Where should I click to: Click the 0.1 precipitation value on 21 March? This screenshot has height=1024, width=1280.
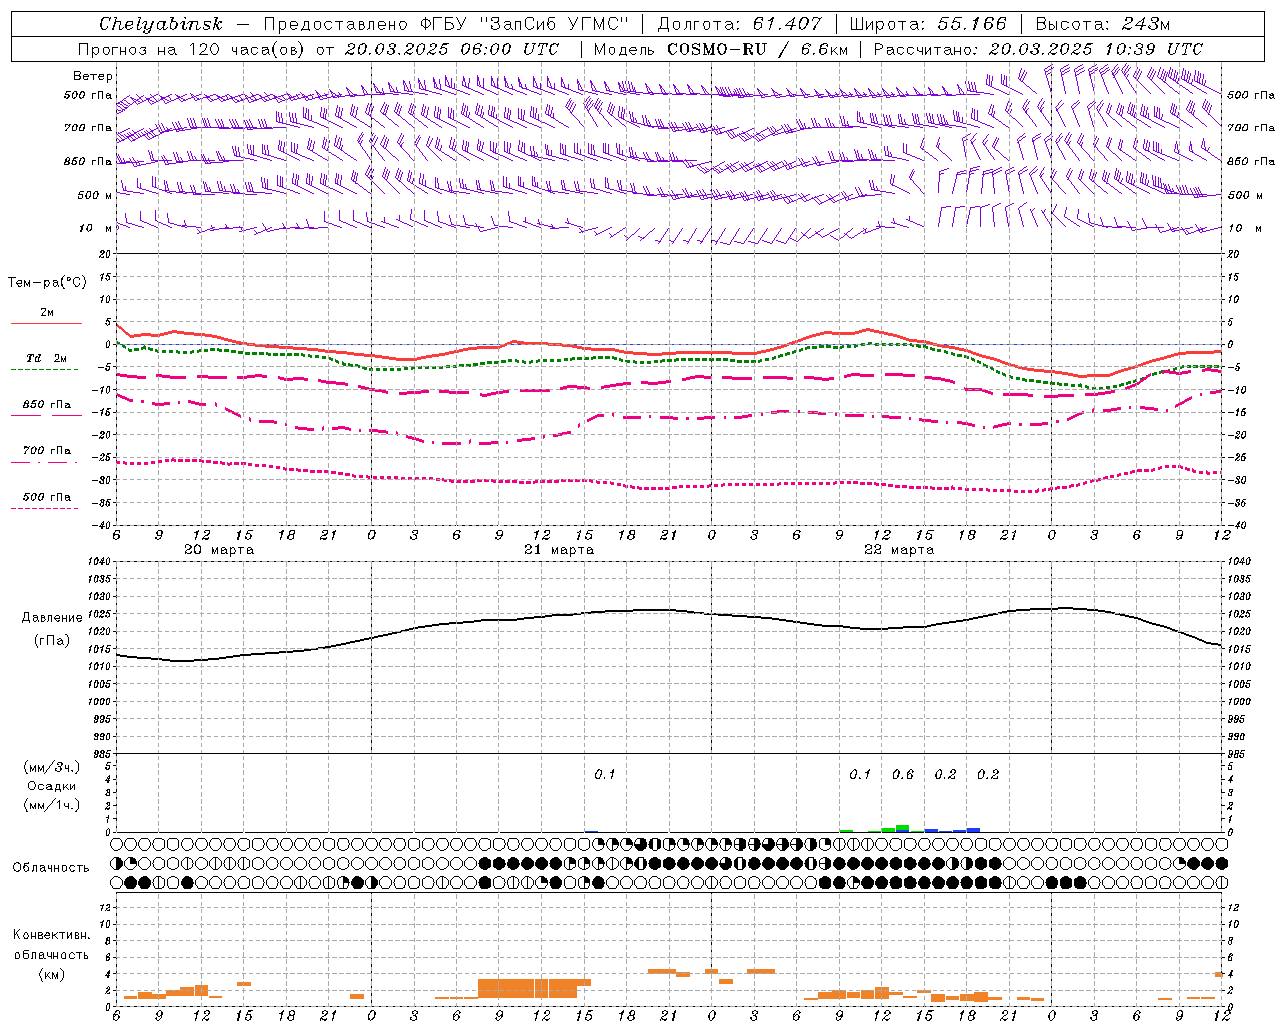(605, 775)
